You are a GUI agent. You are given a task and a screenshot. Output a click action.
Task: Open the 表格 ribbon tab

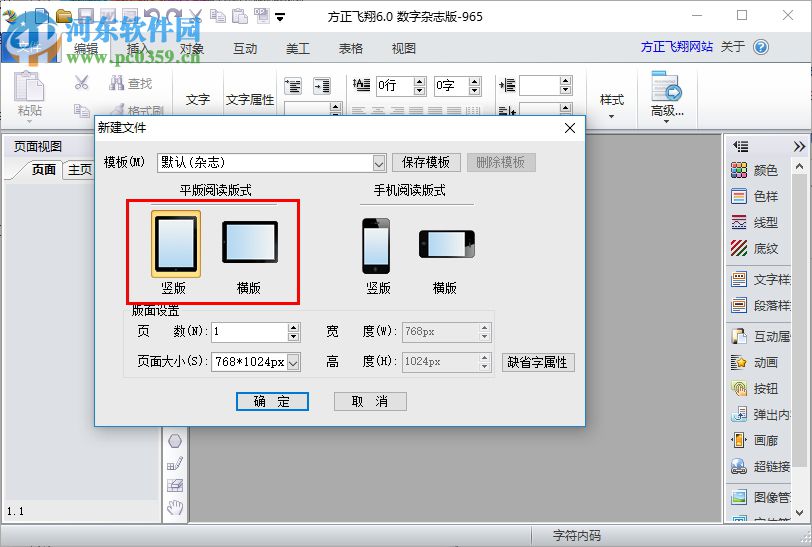(351, 49)
